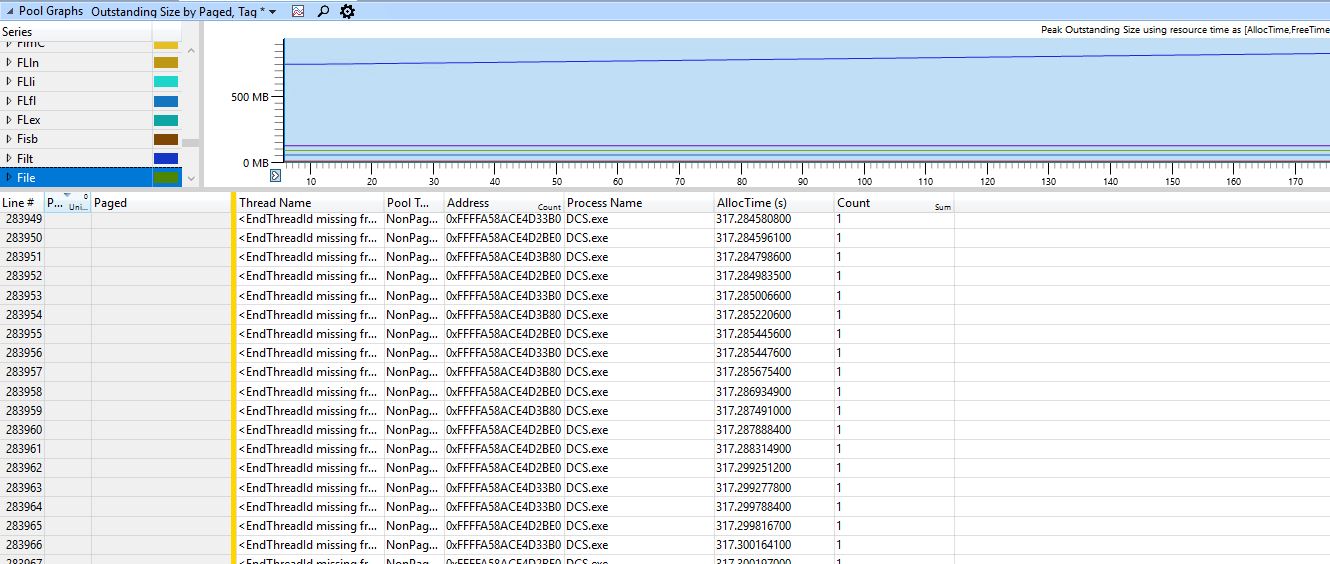Image resolution: width=1330 pixels, height=564 pixels.
Task: Click the address cell in row 283951
Action: (x=504, y=257)
